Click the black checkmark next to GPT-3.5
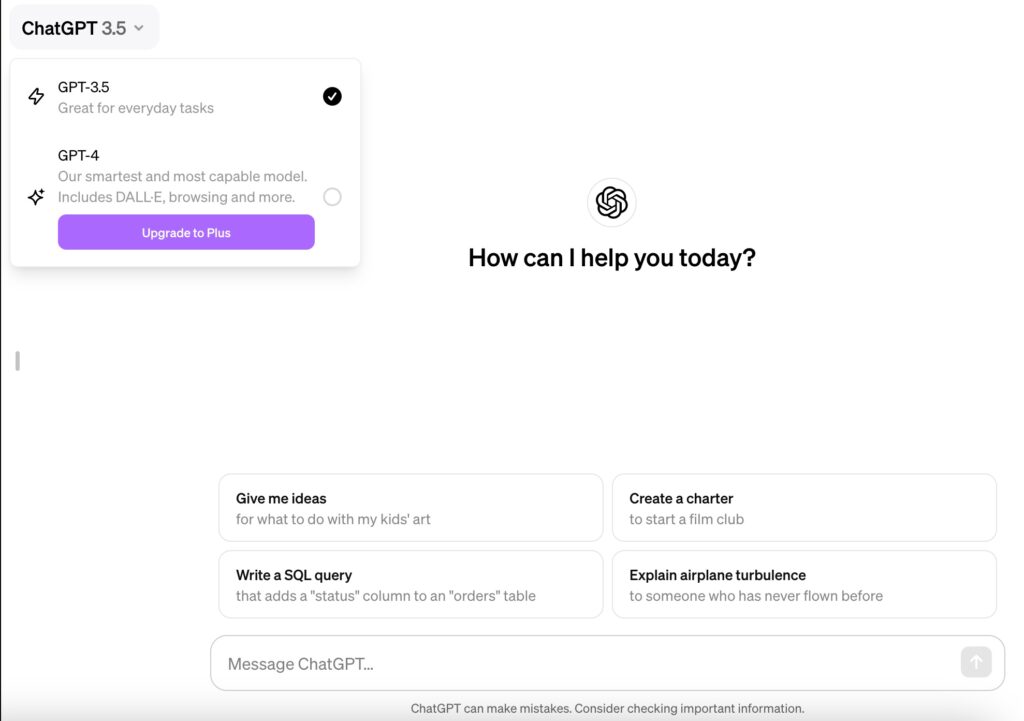 332,97
